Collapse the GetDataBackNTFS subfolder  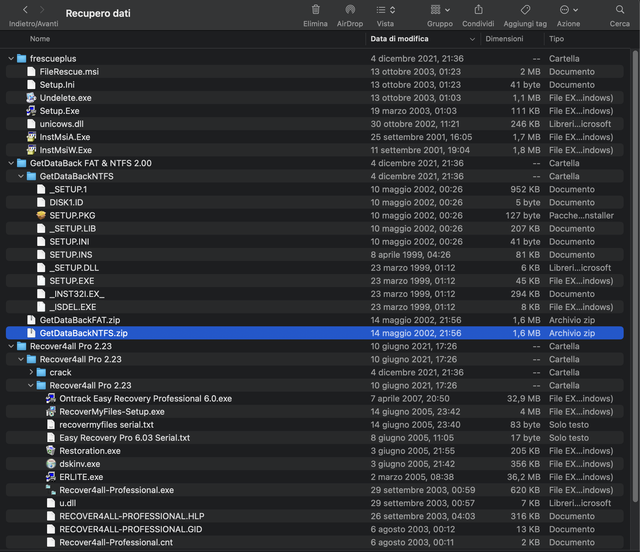21,176
